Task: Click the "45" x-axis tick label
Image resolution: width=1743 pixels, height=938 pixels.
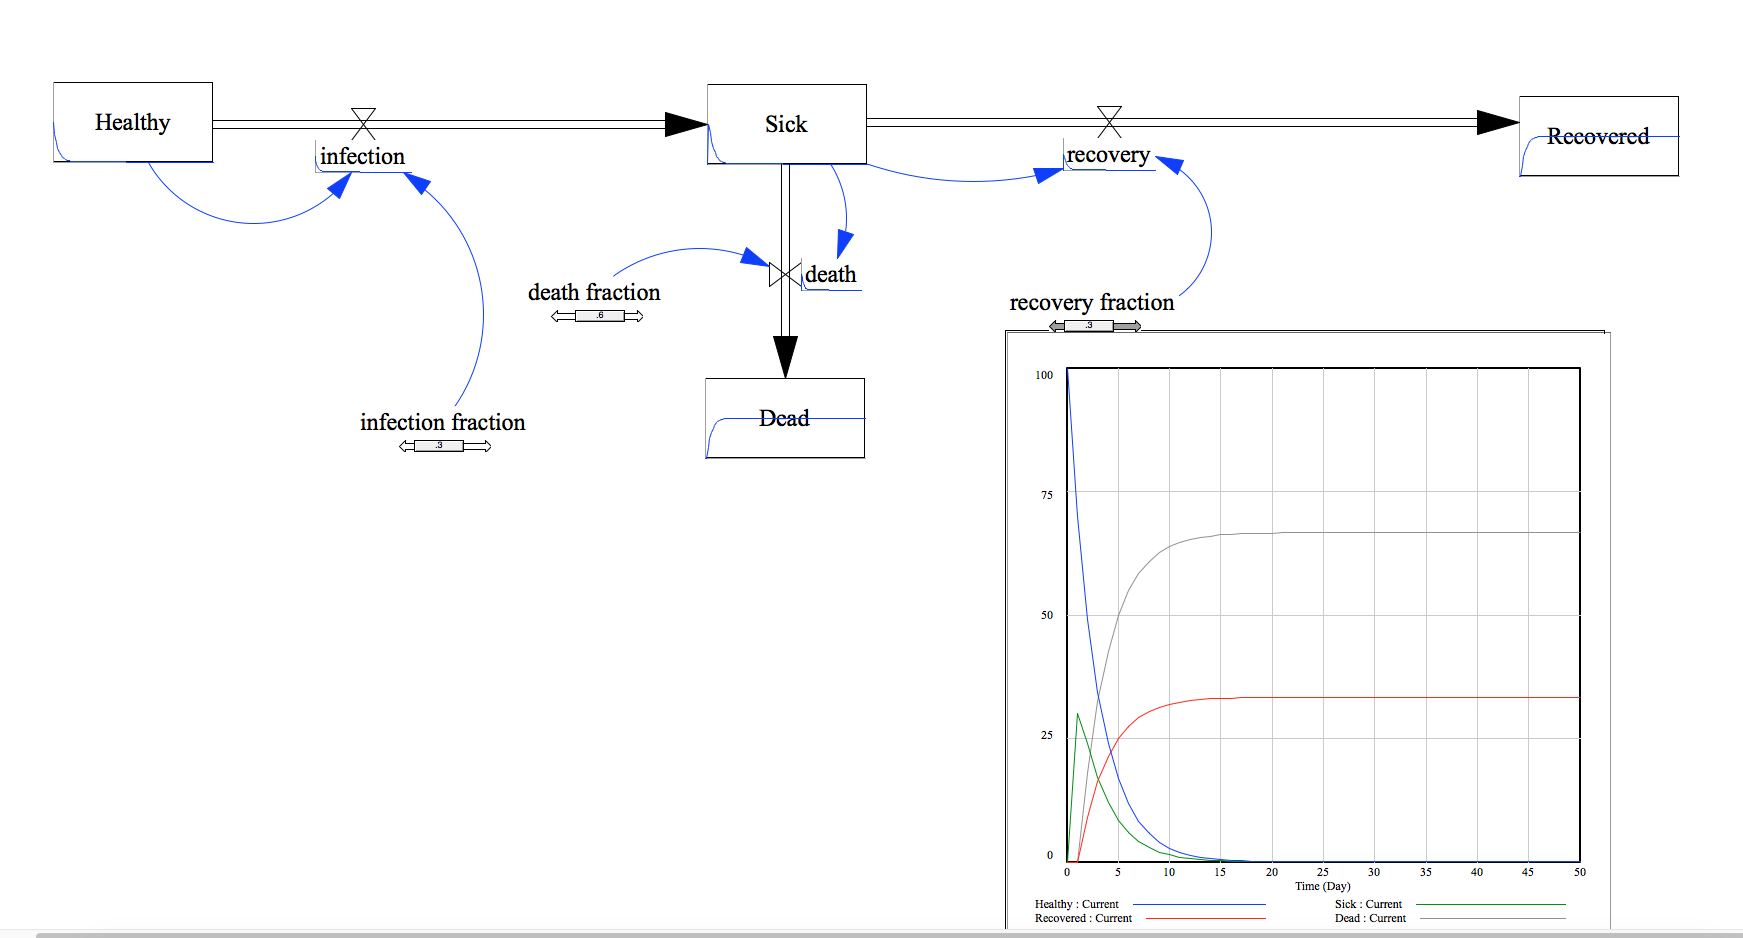Action: (x=1528, y=872)
